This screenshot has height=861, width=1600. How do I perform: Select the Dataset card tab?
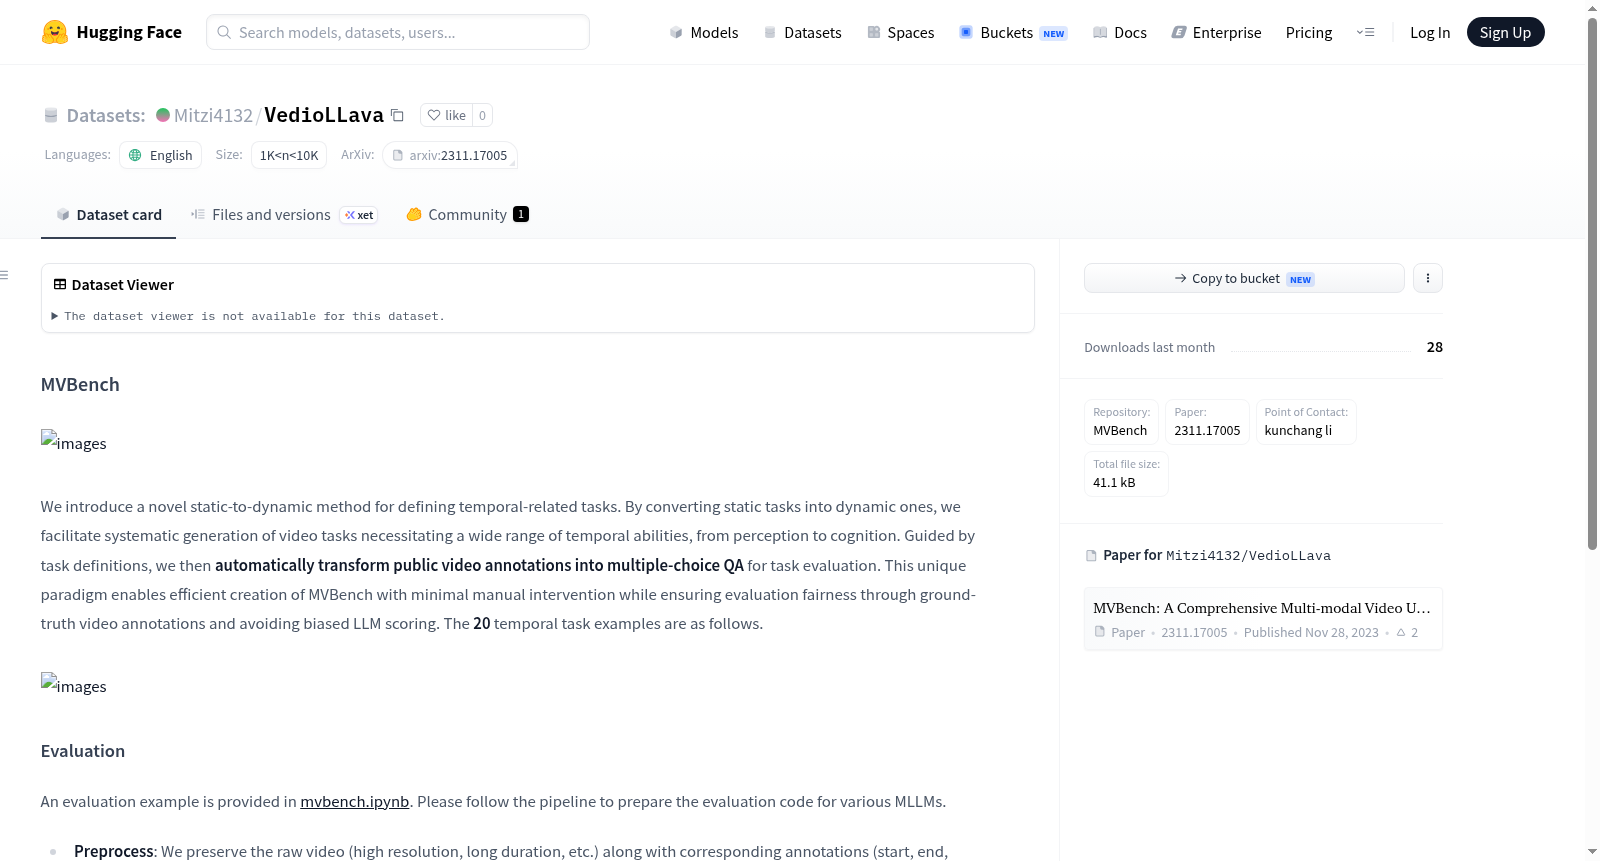click(109, 214)
